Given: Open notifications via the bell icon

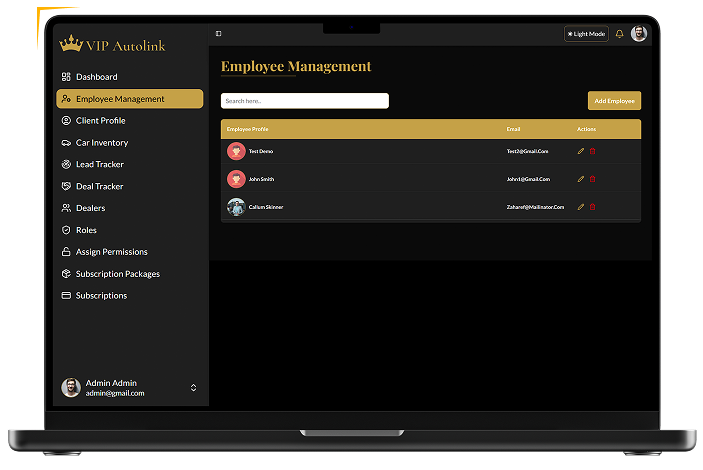Looking at the screenshot, I should (619, 34).
